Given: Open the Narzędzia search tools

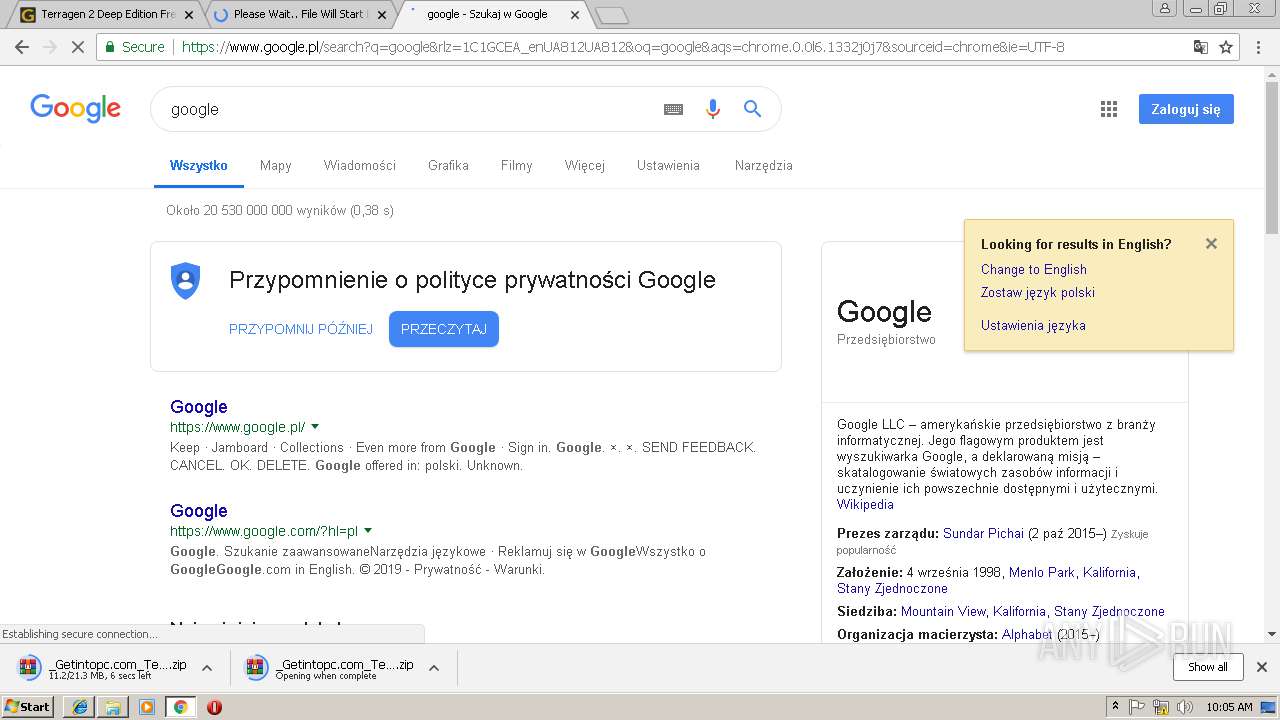Looking at the screenshot, I should point(763,165).
